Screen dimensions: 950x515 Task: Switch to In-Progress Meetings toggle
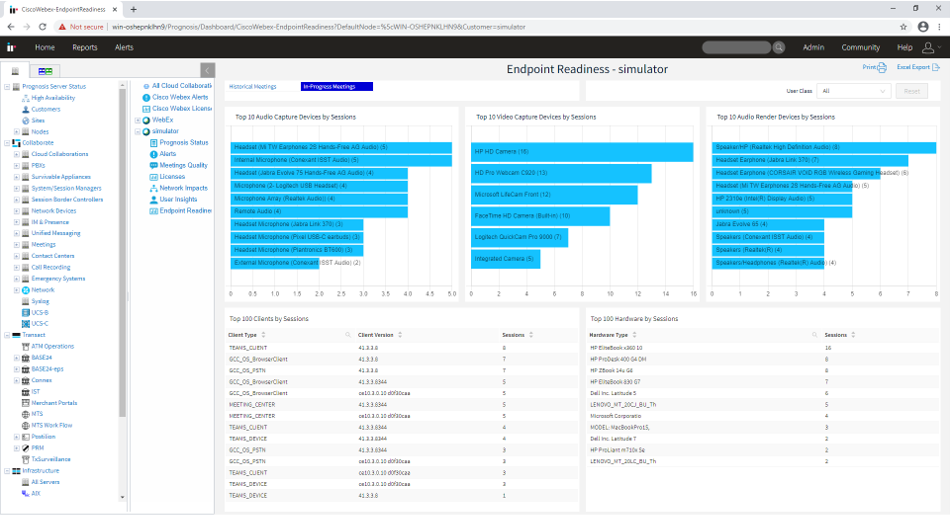(336, 87)
